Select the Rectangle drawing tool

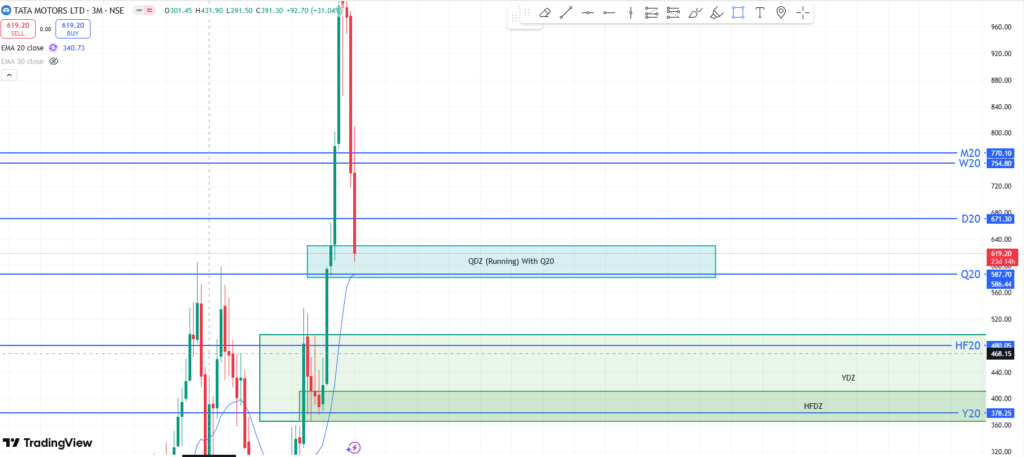point(739,12)
